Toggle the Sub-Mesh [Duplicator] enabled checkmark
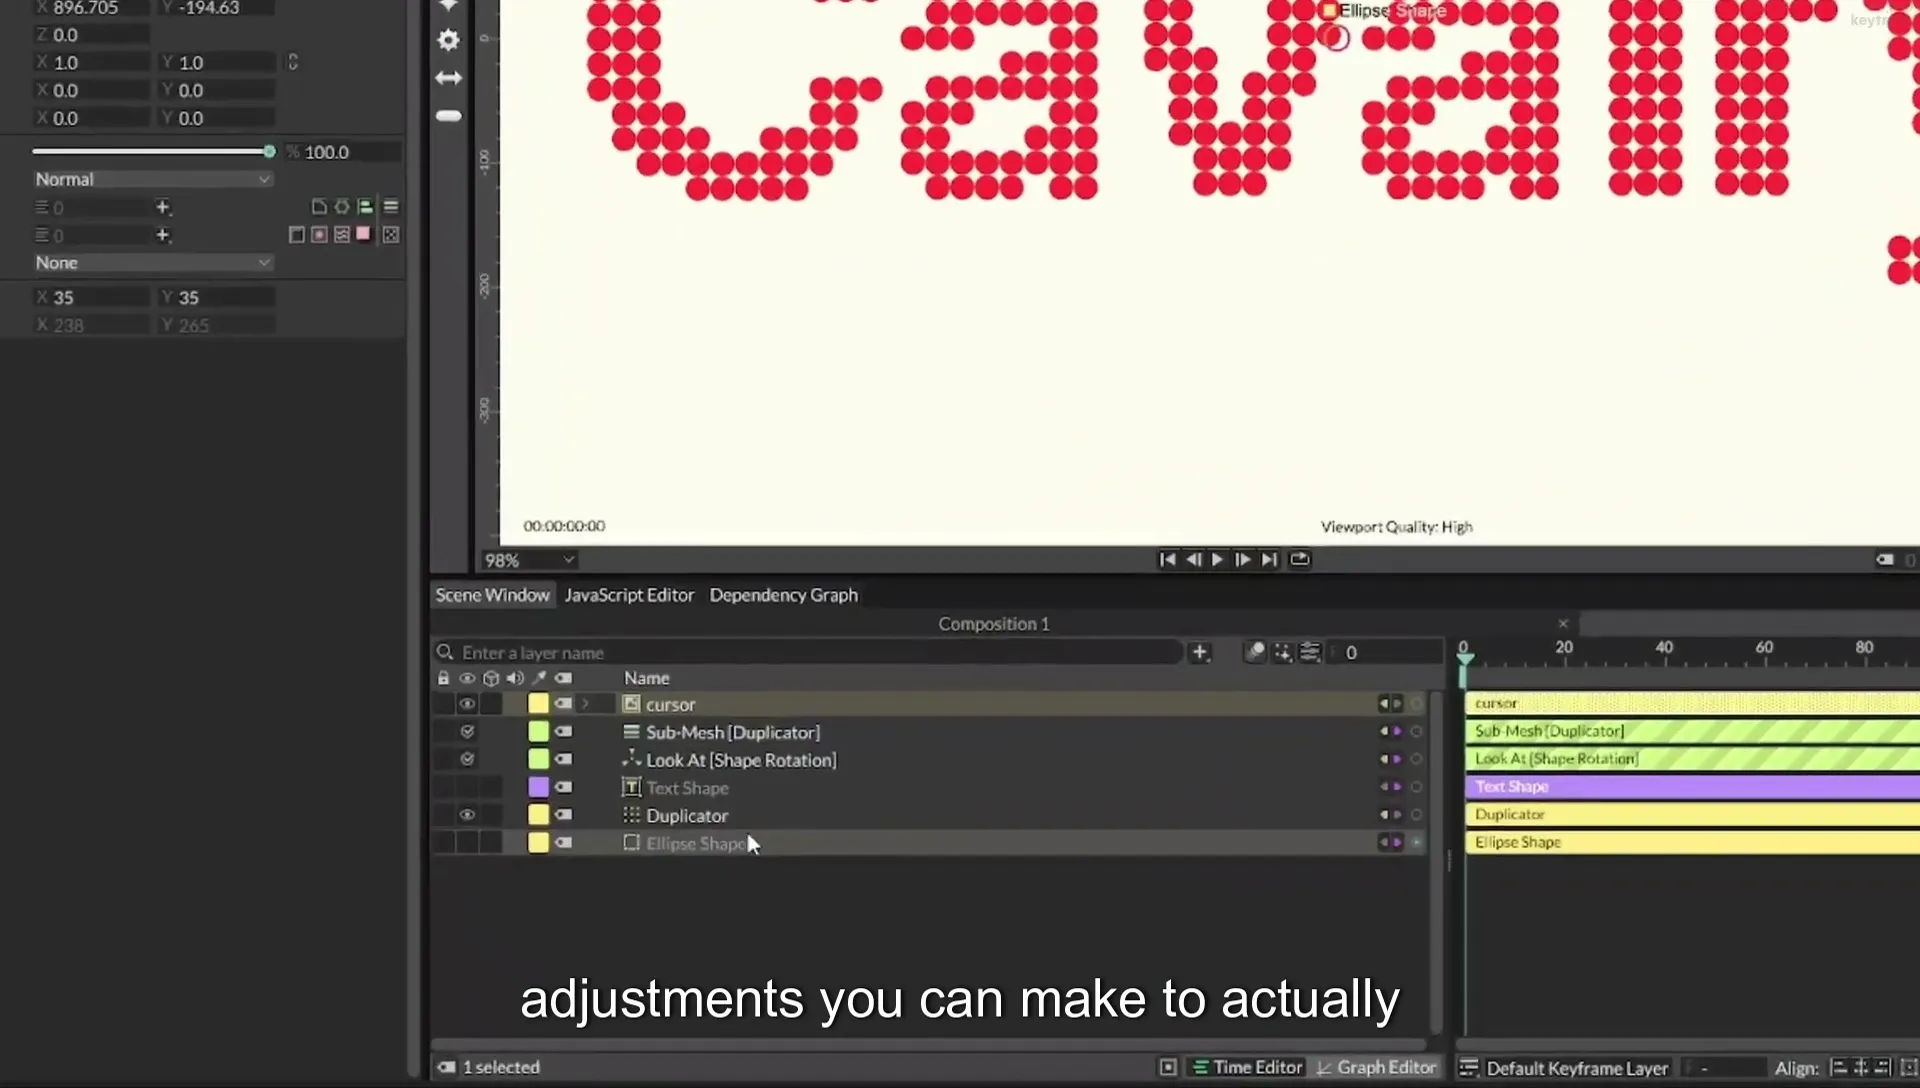1920x1088 pixels. [467, 732]
